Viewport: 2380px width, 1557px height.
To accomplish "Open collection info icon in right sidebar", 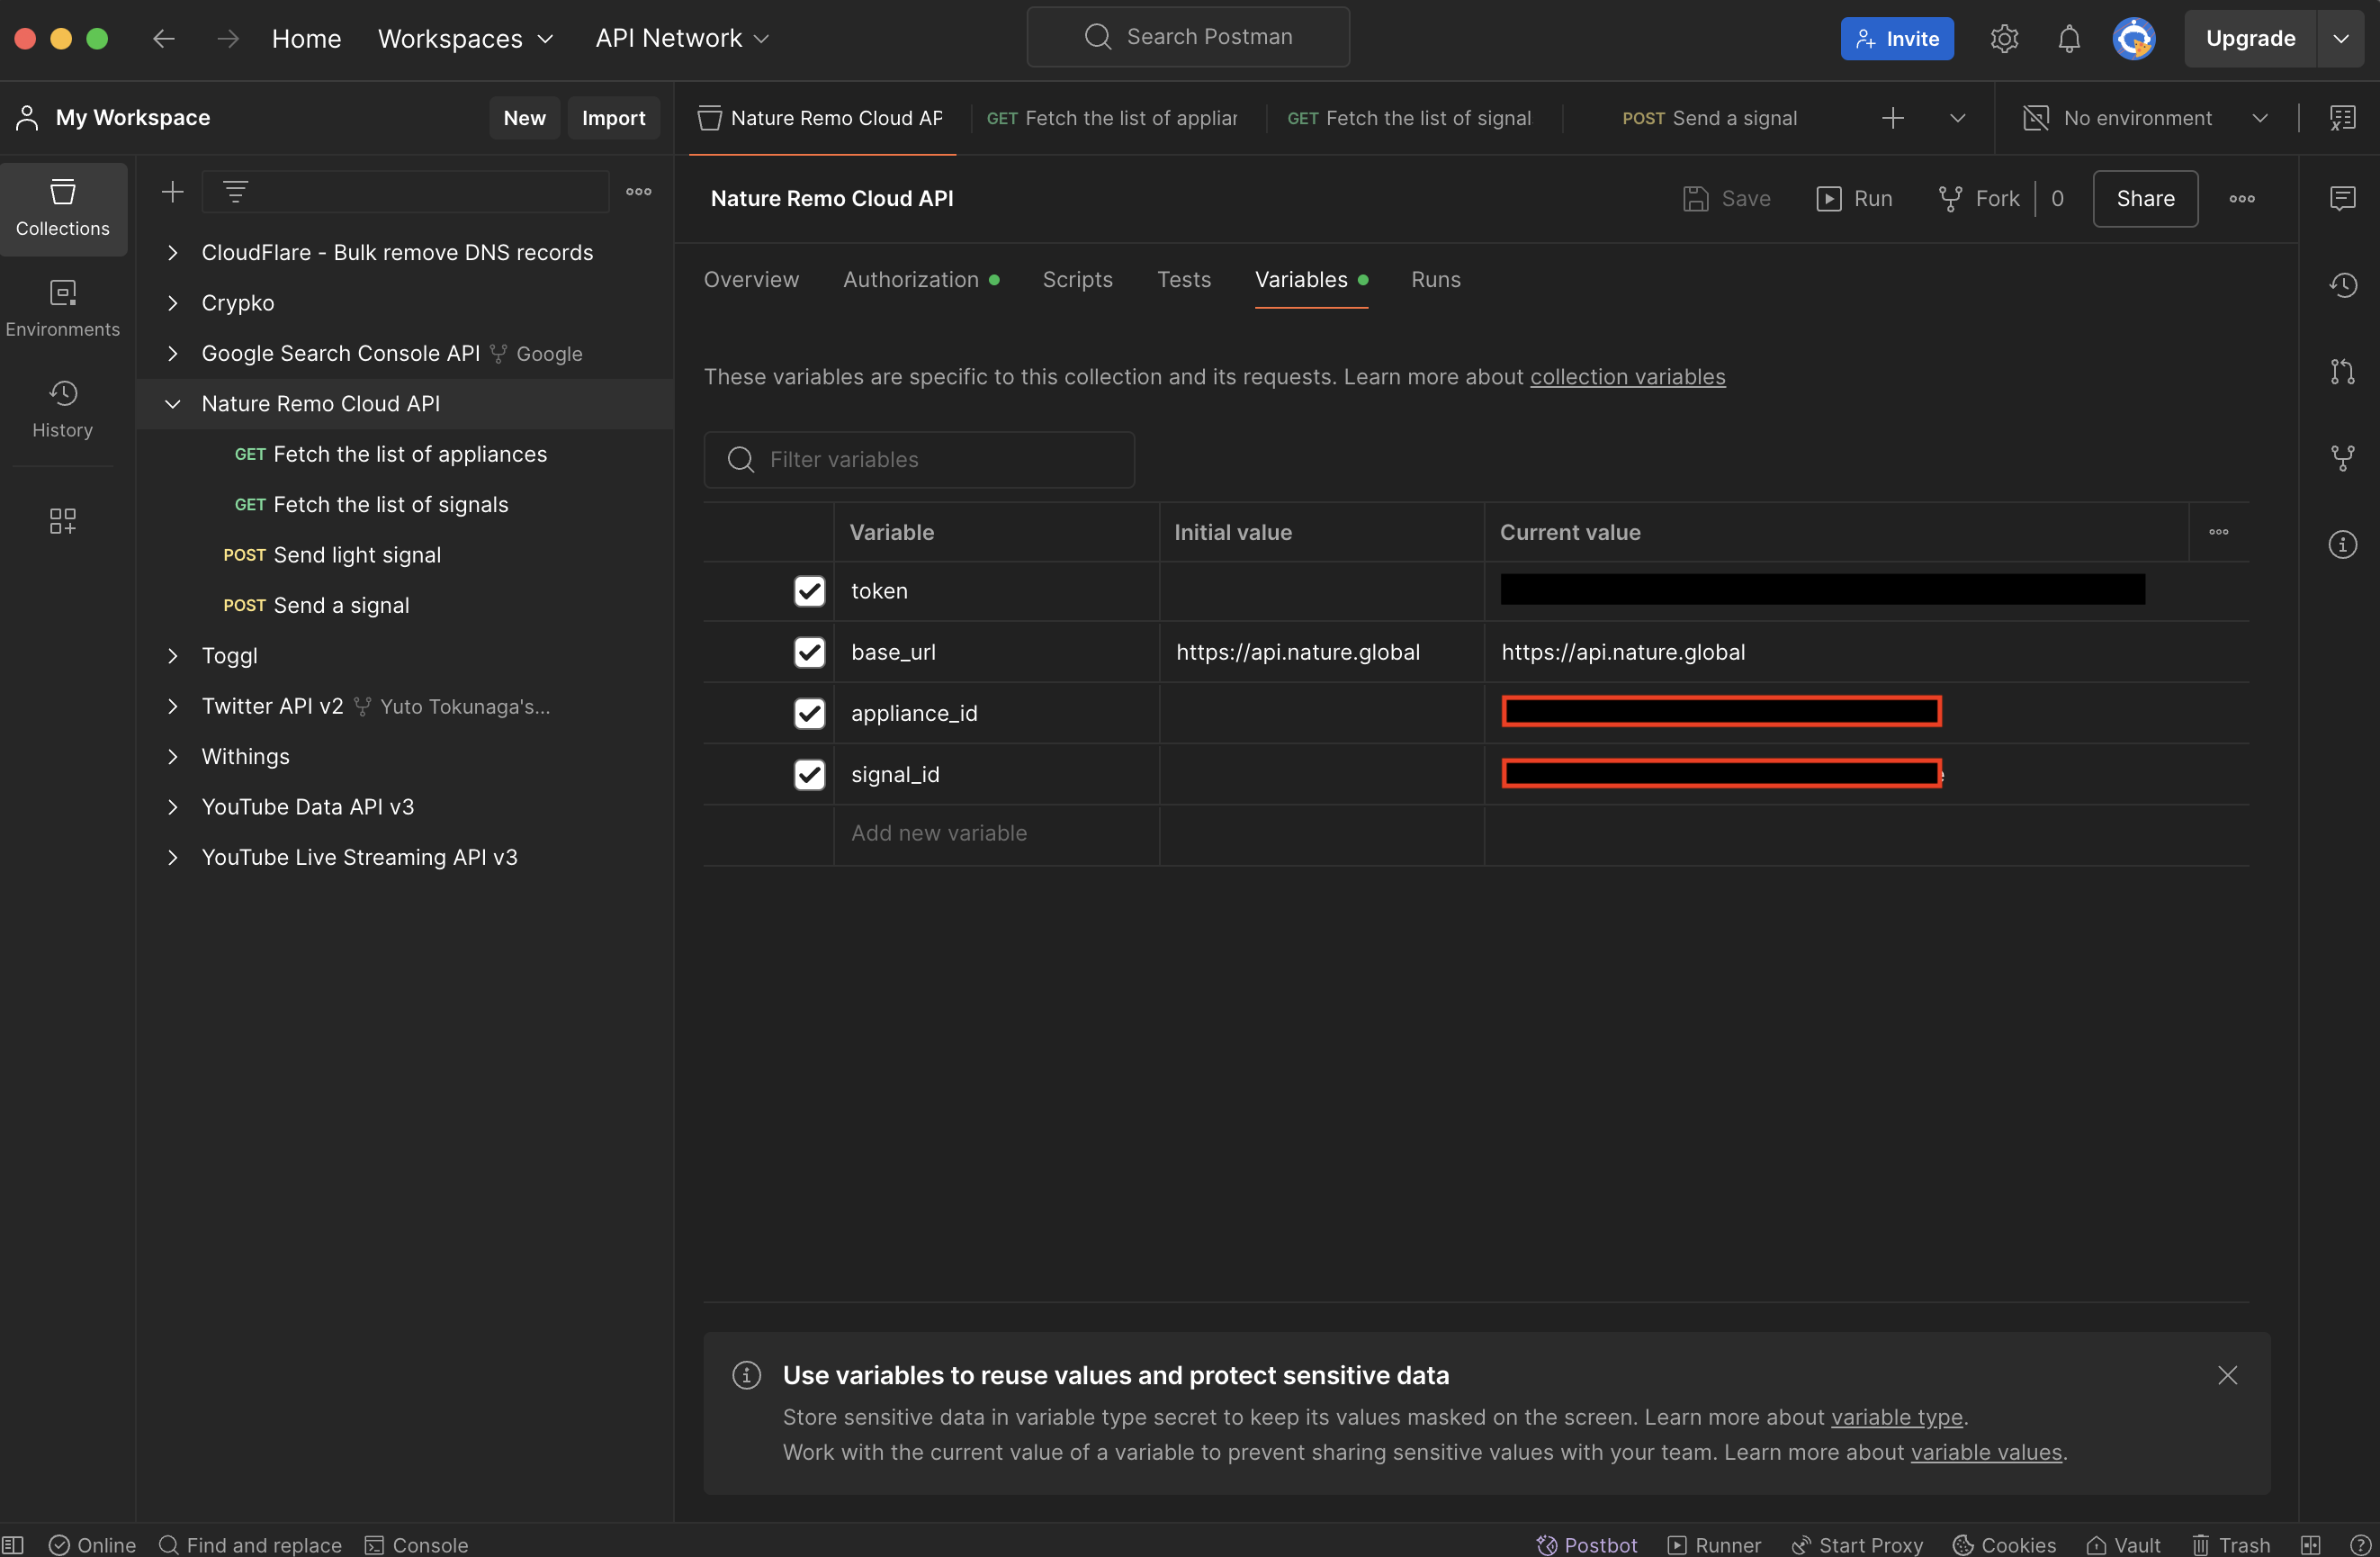I will [x=2342, y=544].
